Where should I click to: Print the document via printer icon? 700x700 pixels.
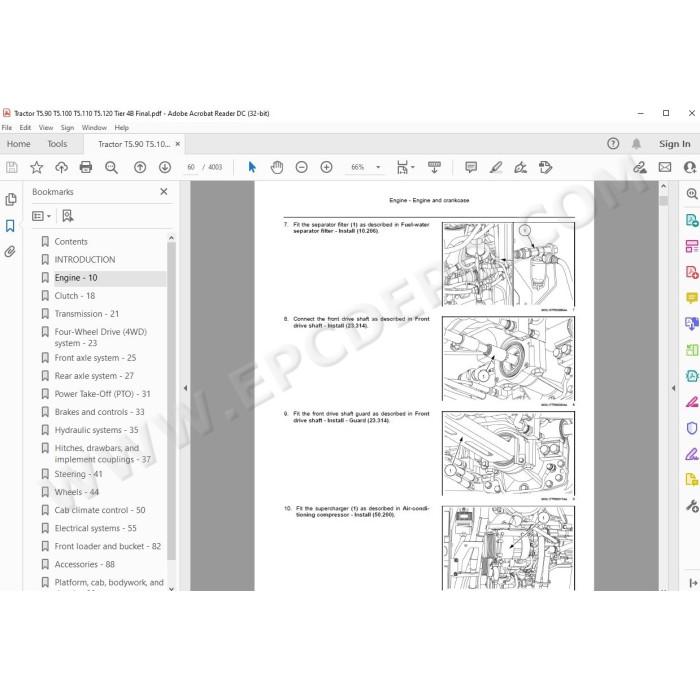pyautogui.click(x=86, y=167)
